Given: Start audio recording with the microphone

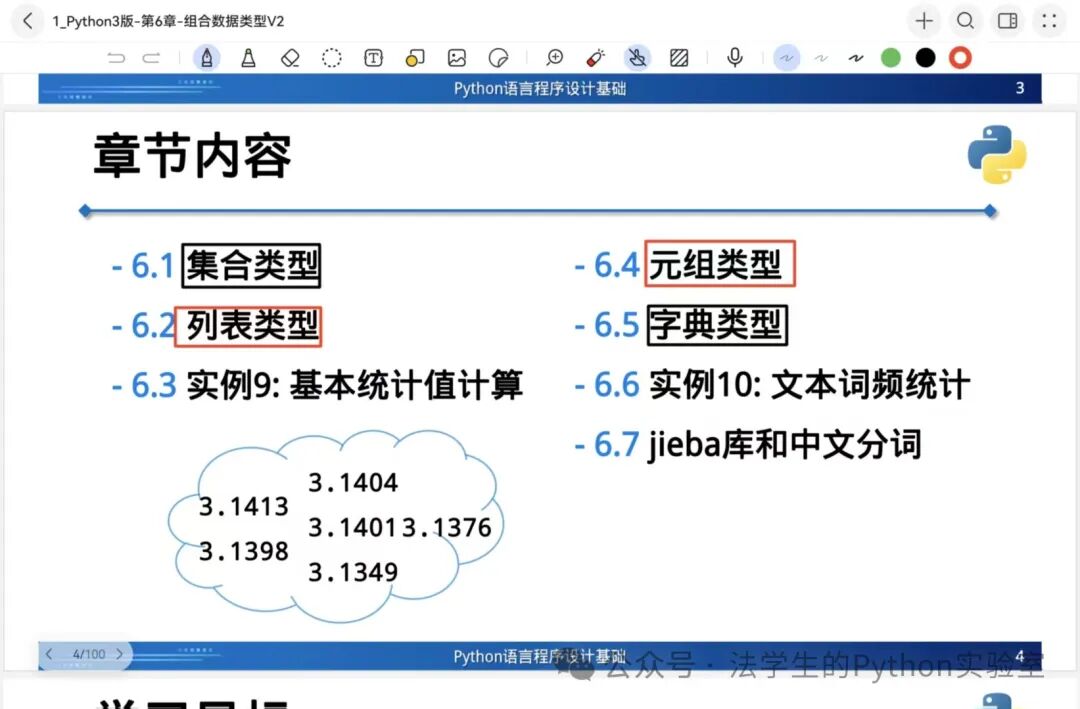Looking at the screenshot, I should tap(735, 58).
